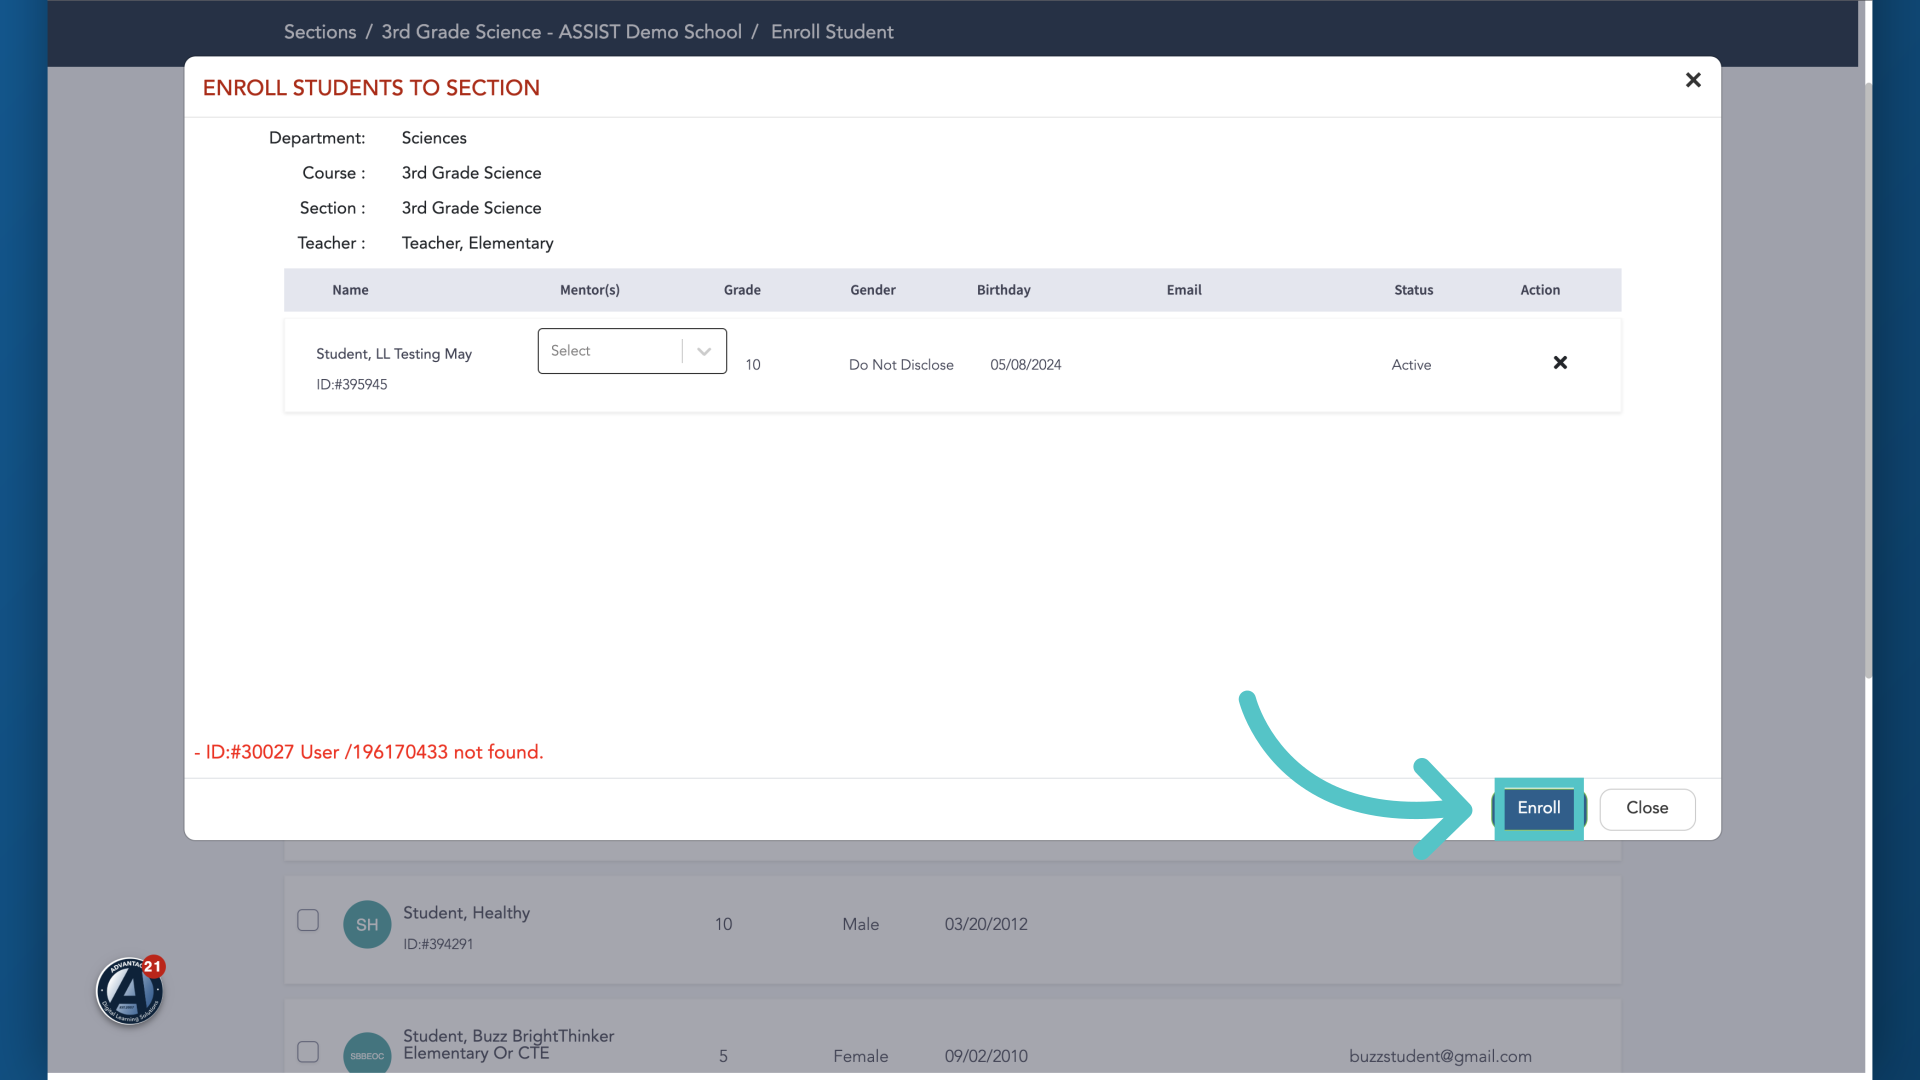The image size is (1920, 1080).
Task: Open the Mentor(s) Select dropdown
Action: 632,351
